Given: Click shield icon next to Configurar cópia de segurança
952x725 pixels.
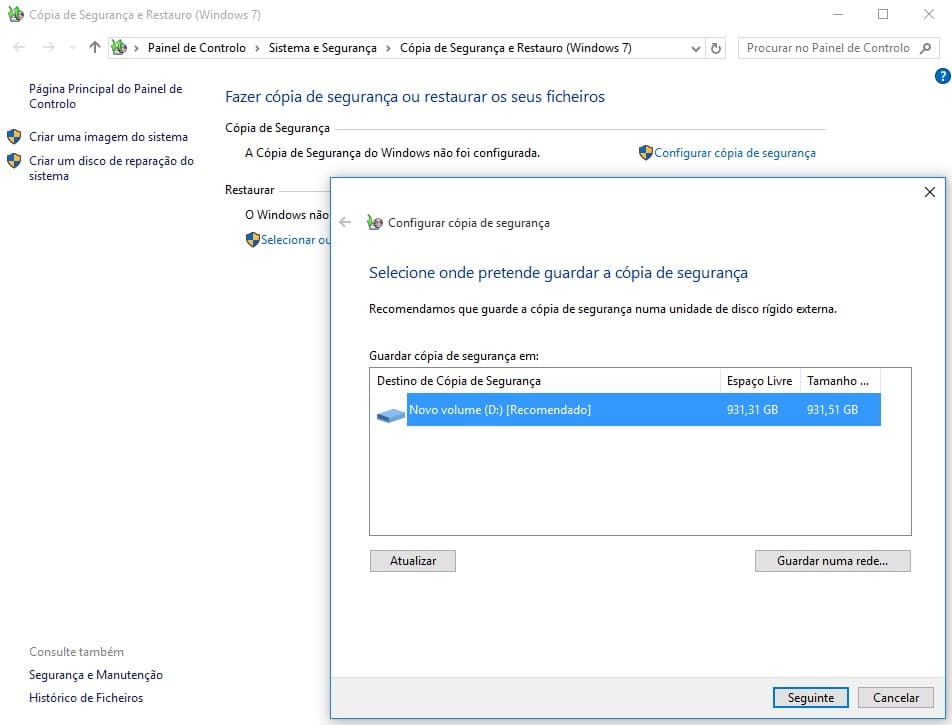Looking at the screenshot, I should point(645,152).
